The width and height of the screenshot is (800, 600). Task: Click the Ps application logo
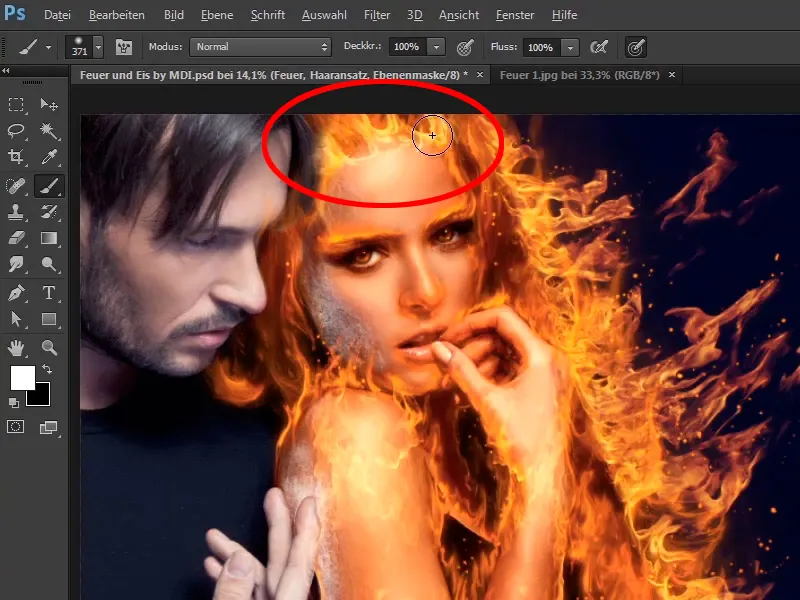point(14,13)
